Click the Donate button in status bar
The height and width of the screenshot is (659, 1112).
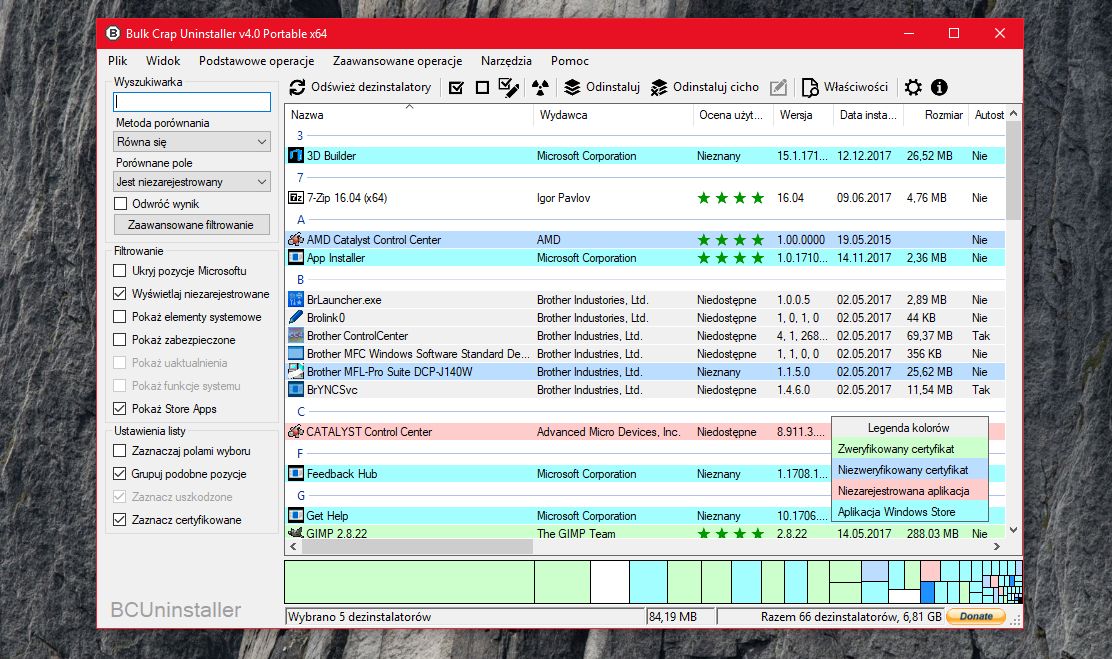pyautogui.click(x=976, y=617)
